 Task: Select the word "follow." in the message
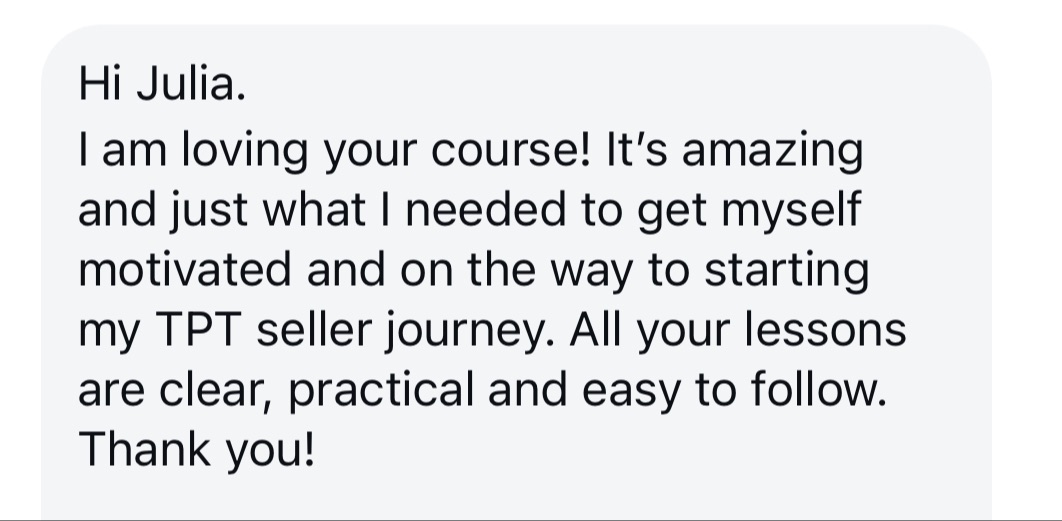coord(818,390)
